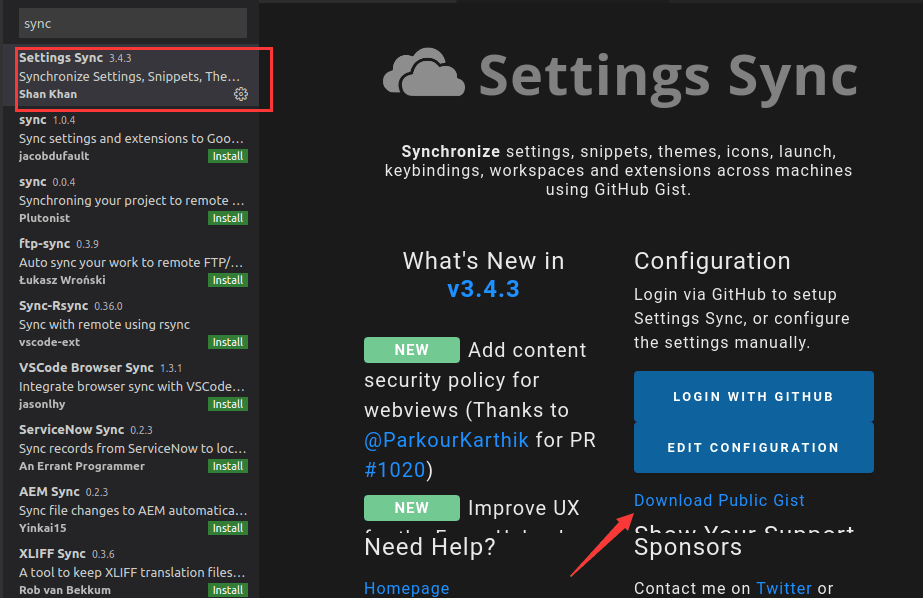Install the sync extension by Plutonist
The image size is (923, 598).
pos(228,218)
